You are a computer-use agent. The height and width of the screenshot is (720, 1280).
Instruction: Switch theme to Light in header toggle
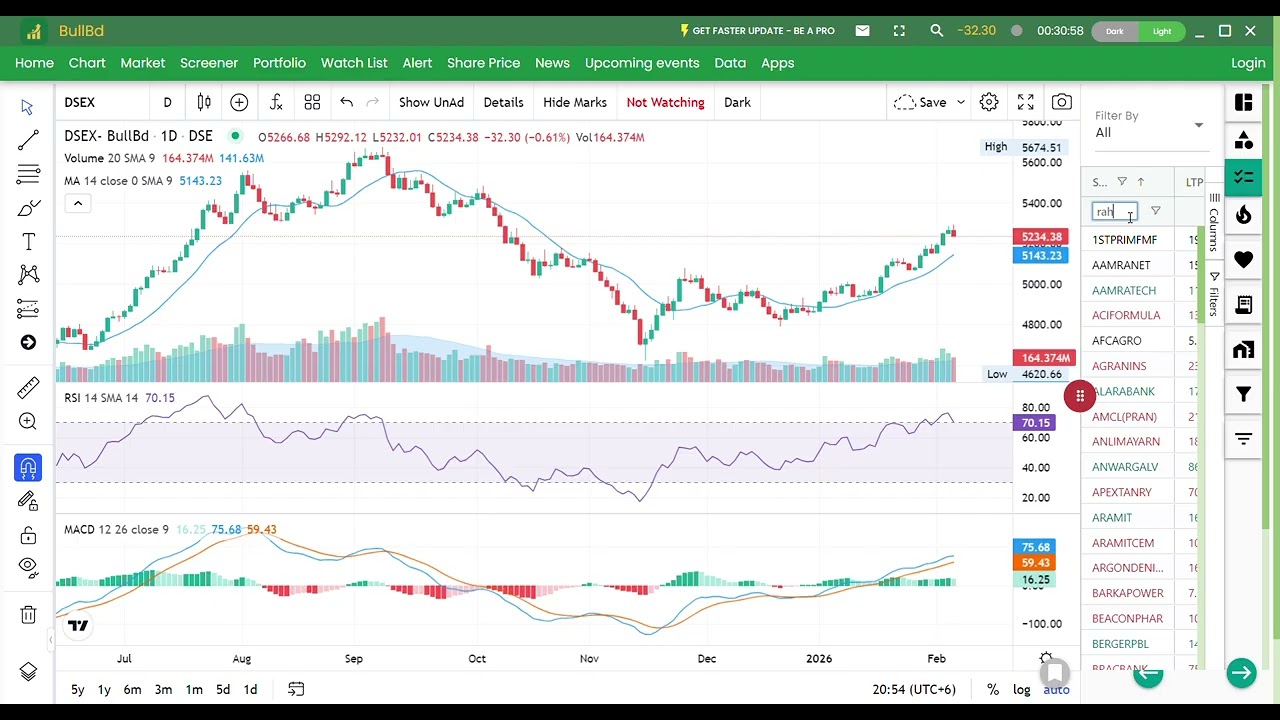pyautogui.click(x=1162, y=31)
